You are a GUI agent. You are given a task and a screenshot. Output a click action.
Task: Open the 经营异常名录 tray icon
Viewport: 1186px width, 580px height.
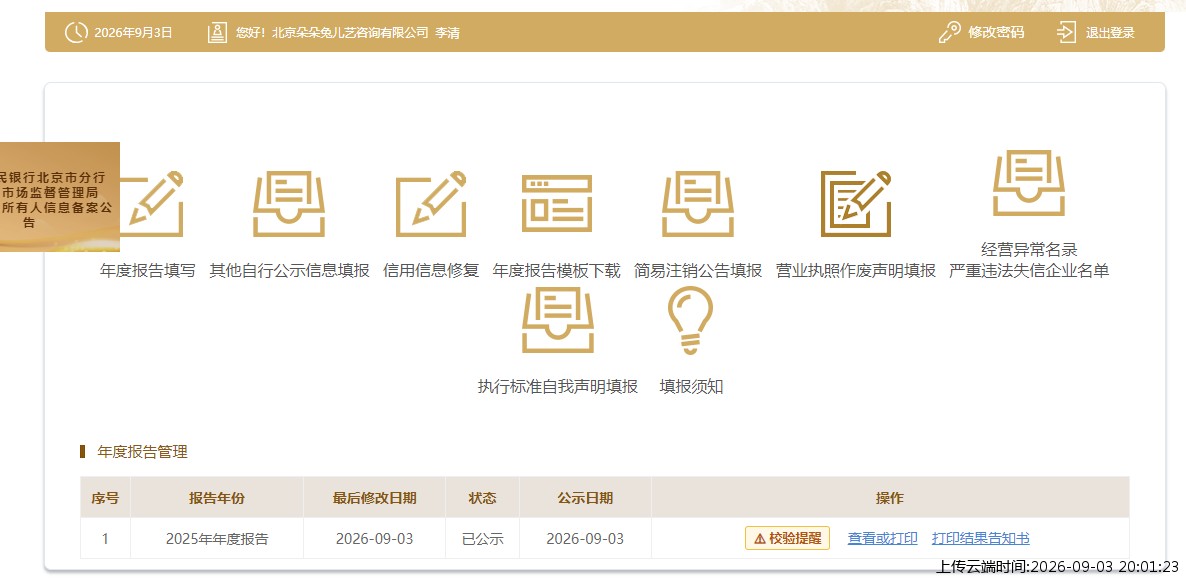click(x=1029, y=183)
